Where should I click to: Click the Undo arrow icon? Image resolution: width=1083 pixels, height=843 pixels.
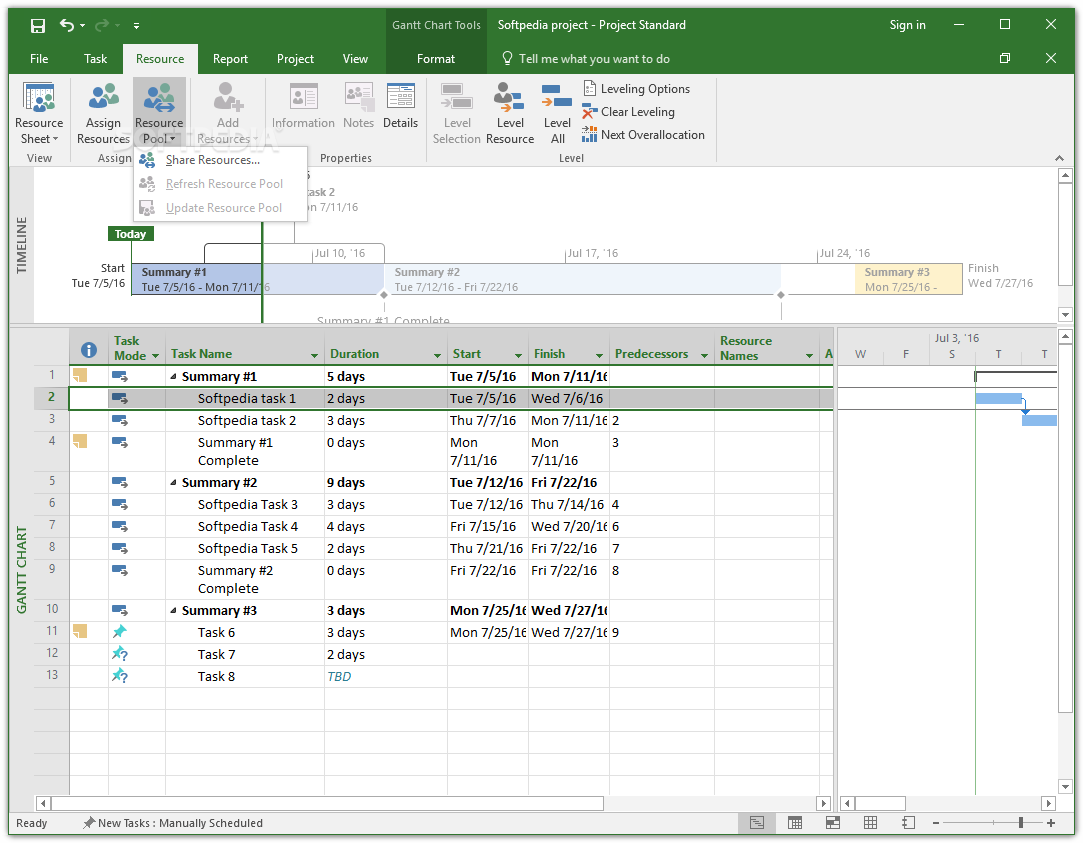pos(66,26)
